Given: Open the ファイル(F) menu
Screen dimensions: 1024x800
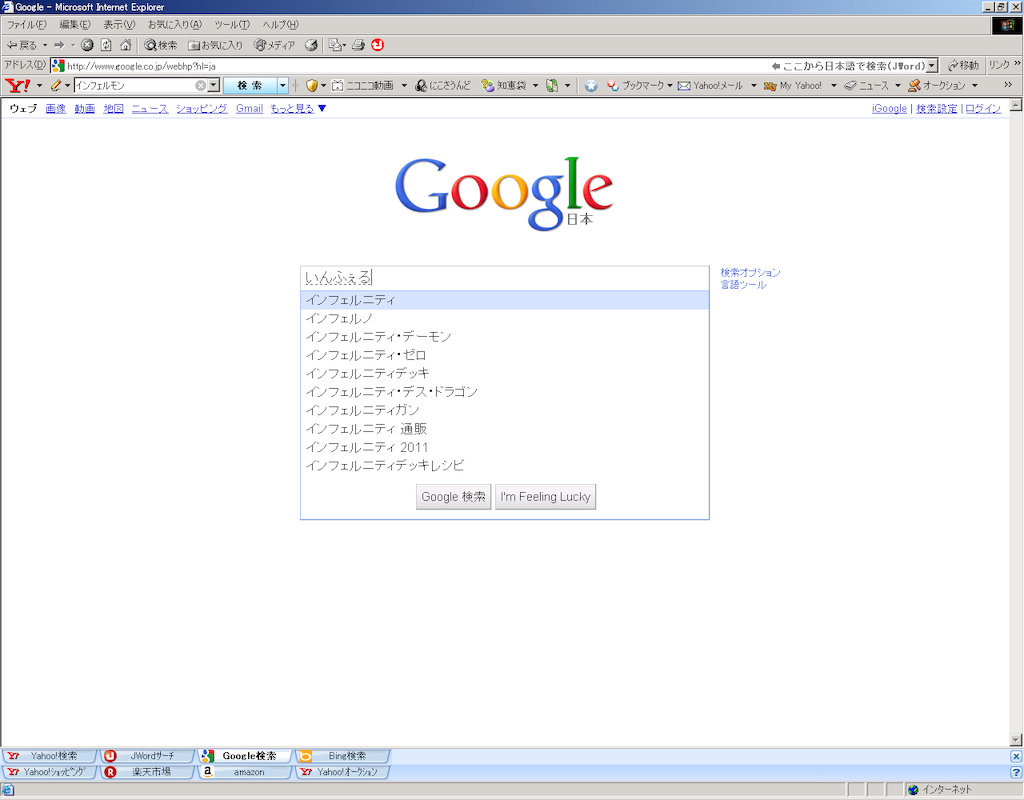Looking at the screenshot, I should (x=27, y=25).
